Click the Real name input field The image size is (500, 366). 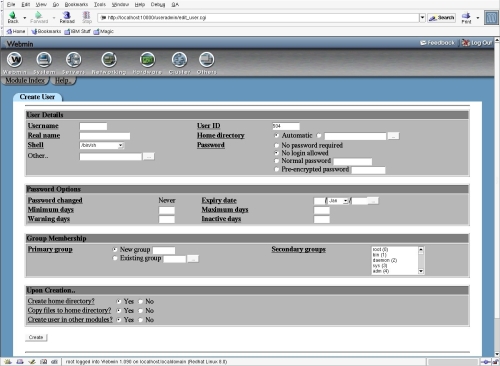(105, 136)
